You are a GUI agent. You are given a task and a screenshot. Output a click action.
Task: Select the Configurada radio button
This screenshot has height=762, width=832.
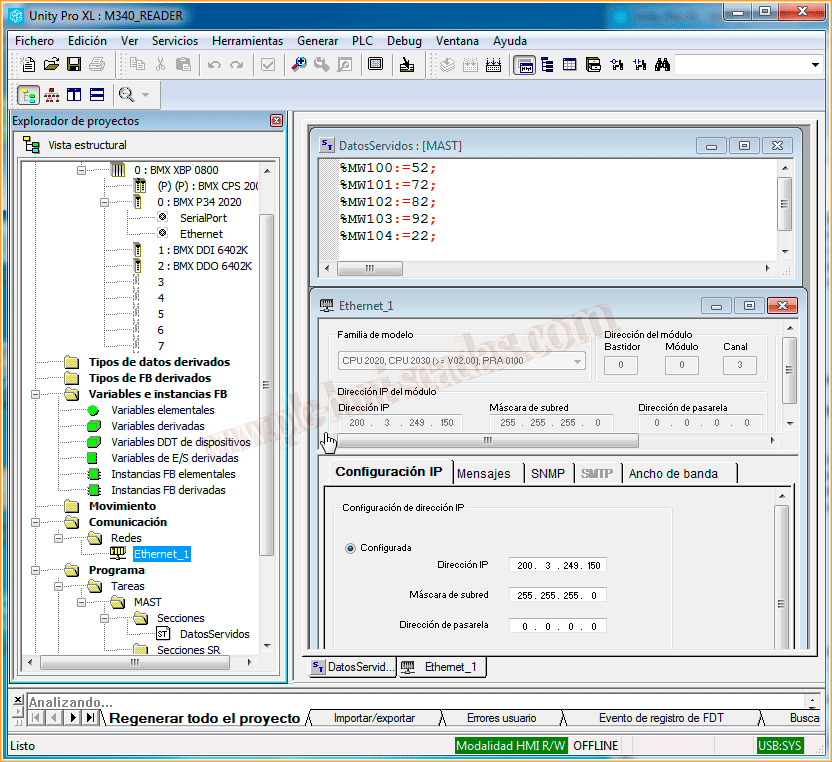pyautogui.click(x=350, y=548)
